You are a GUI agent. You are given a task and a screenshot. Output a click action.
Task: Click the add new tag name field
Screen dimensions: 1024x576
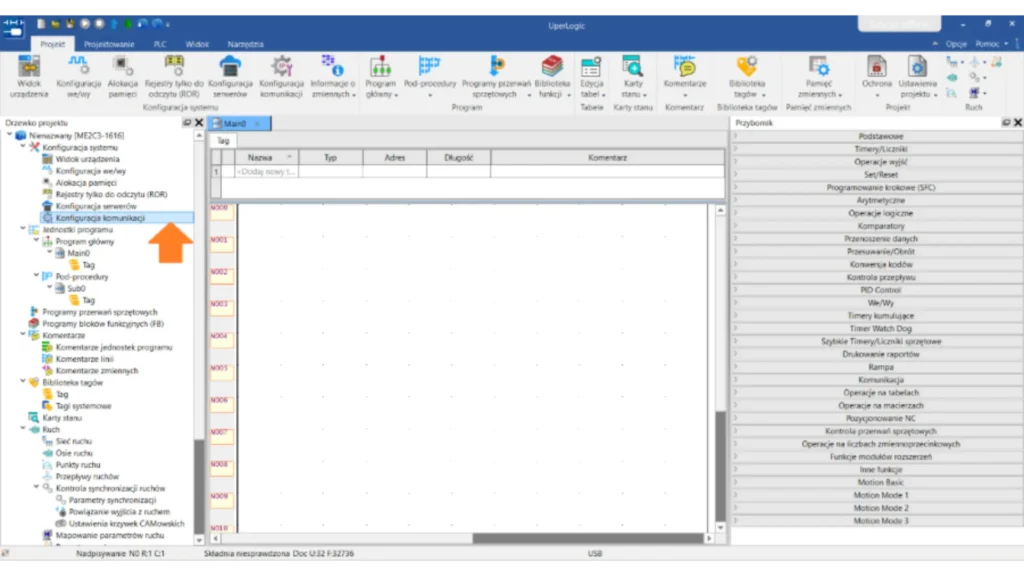tap(266, 172)
